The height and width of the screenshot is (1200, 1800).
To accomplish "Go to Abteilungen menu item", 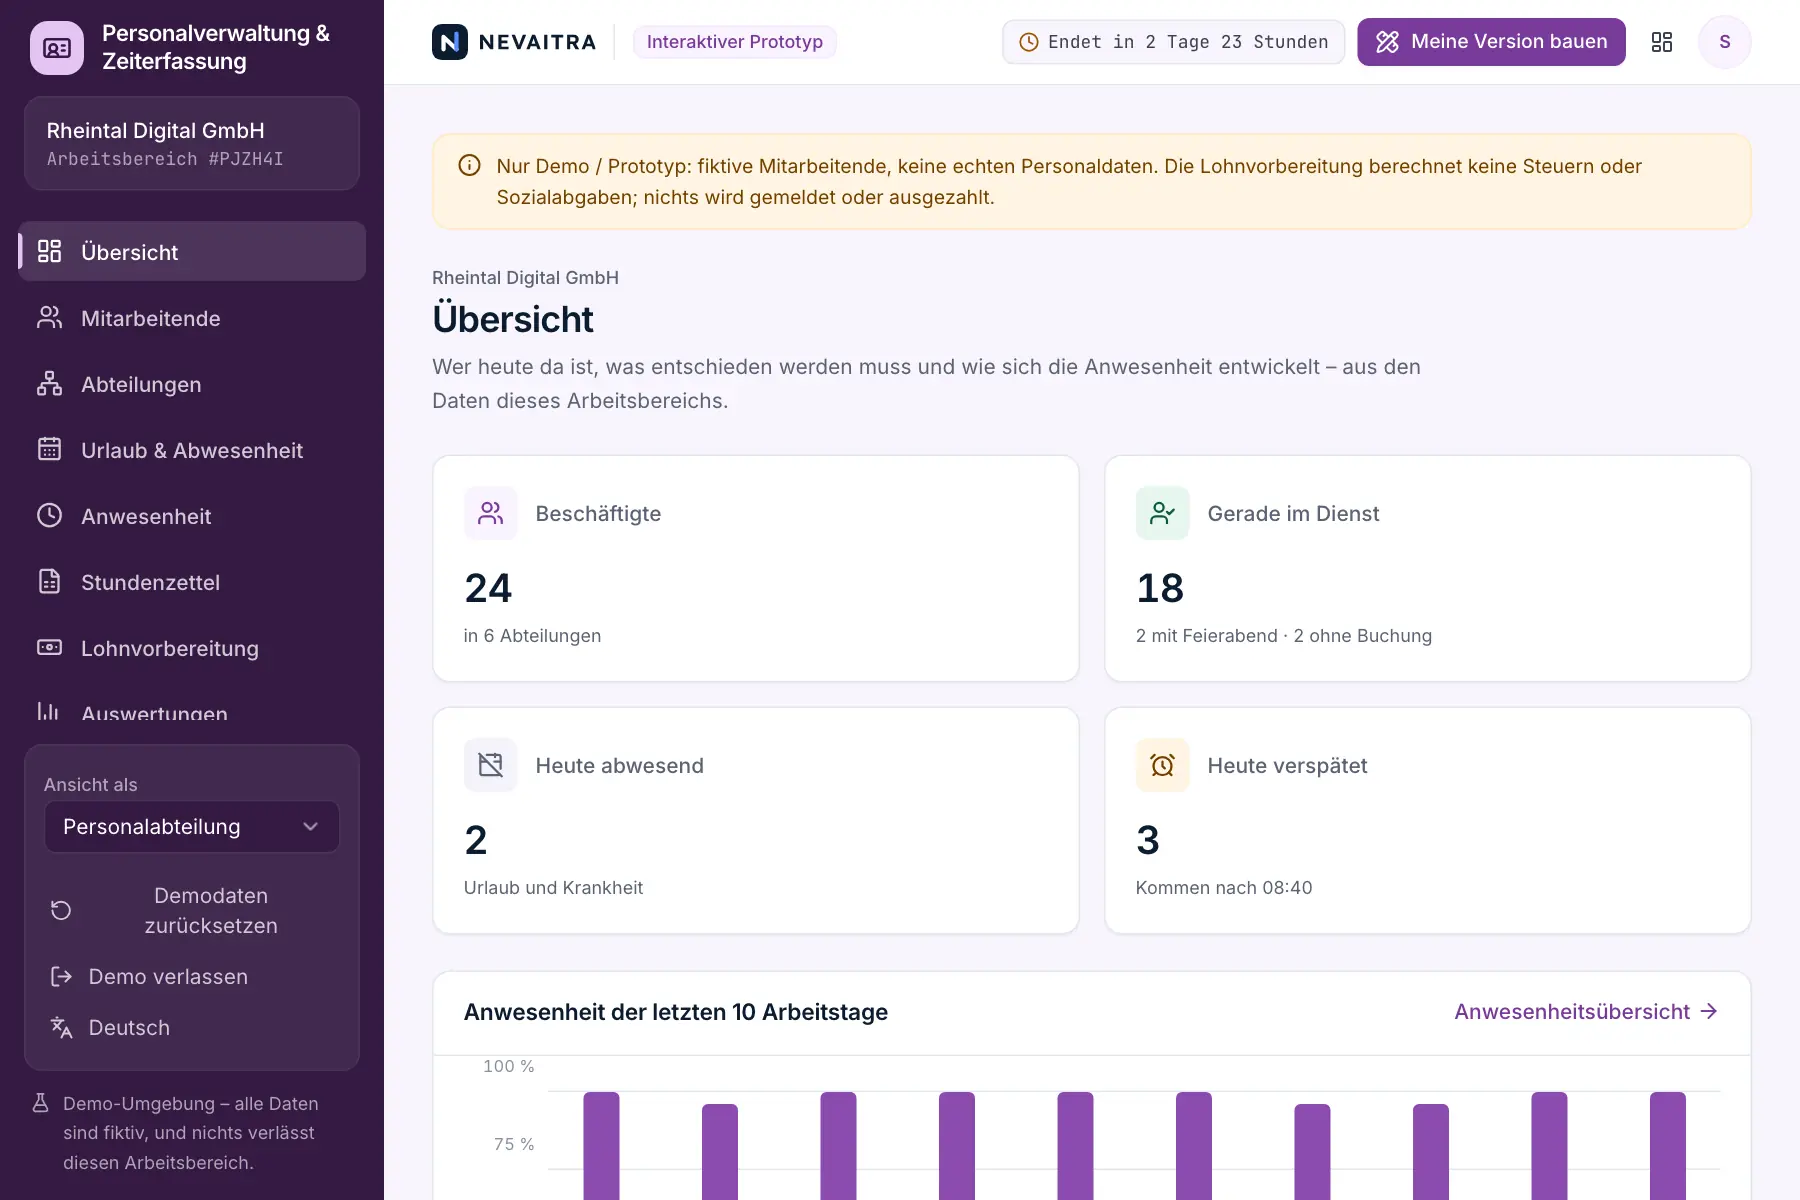I will [x=192, y=384].
